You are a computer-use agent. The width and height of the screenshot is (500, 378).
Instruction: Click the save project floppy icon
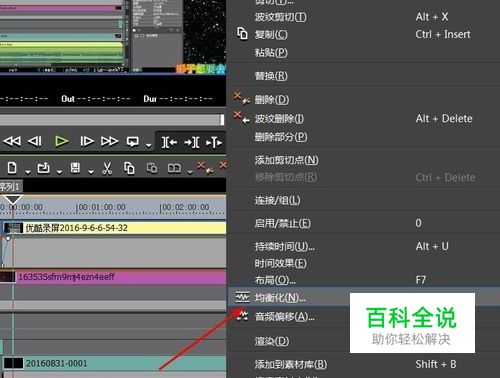[75, 168]
